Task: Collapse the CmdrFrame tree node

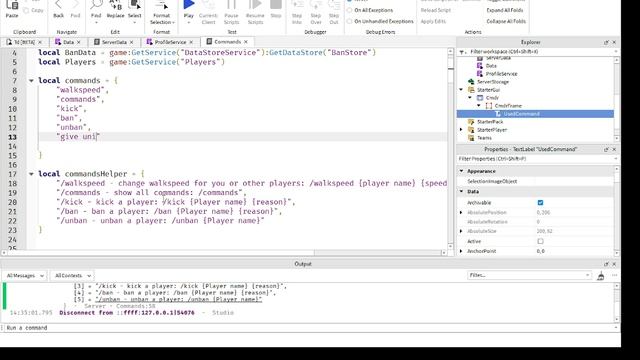Action: pyautogui.click(x=479, y=106)
